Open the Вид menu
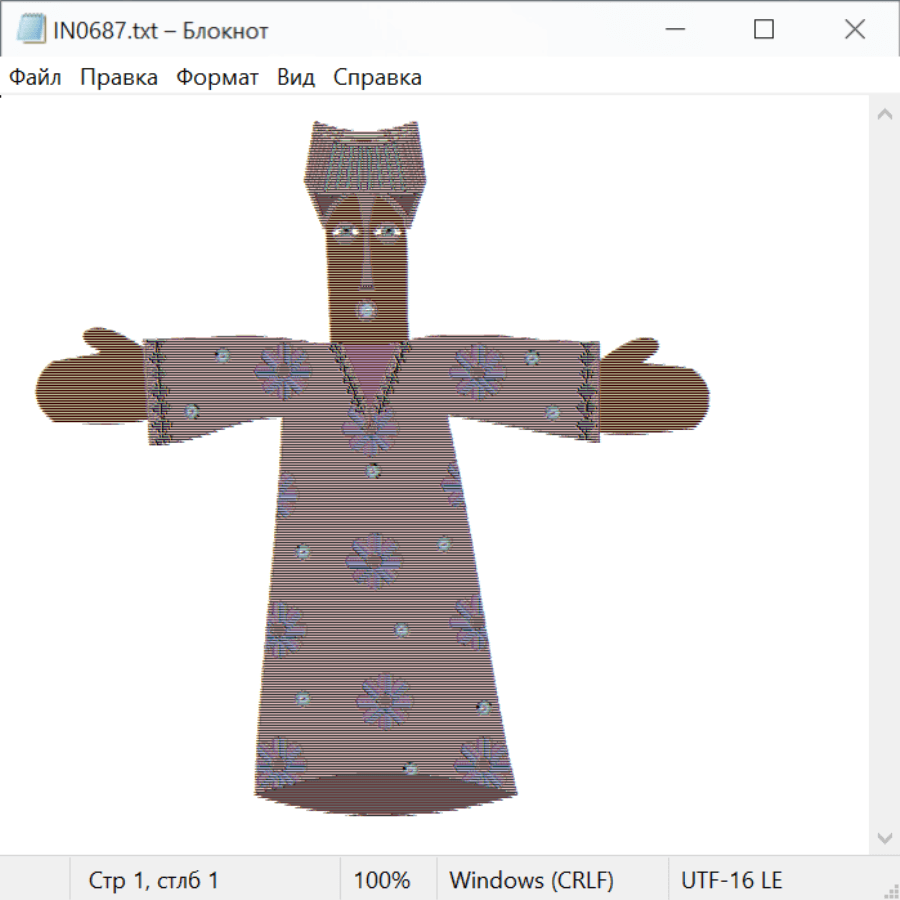Viewport: 900px width, 900px height. coord(296,78)
